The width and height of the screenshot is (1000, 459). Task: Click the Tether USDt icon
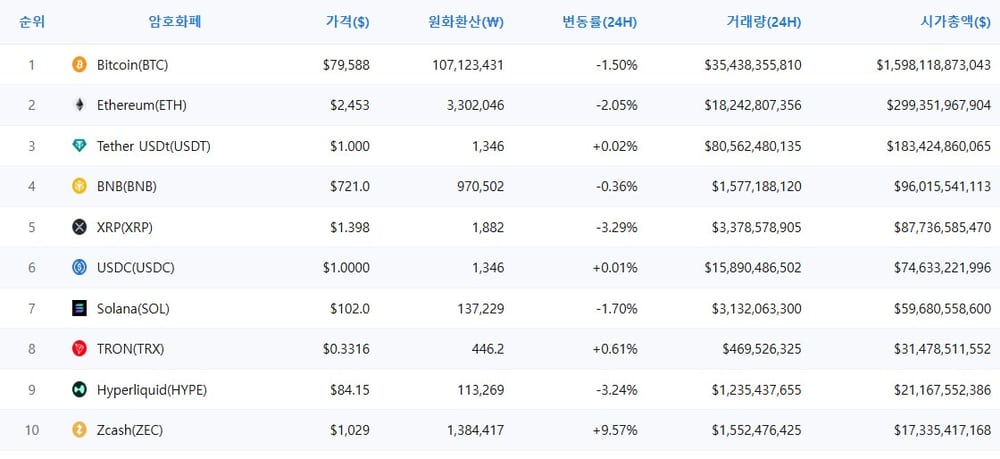click(x=79, y=146)
